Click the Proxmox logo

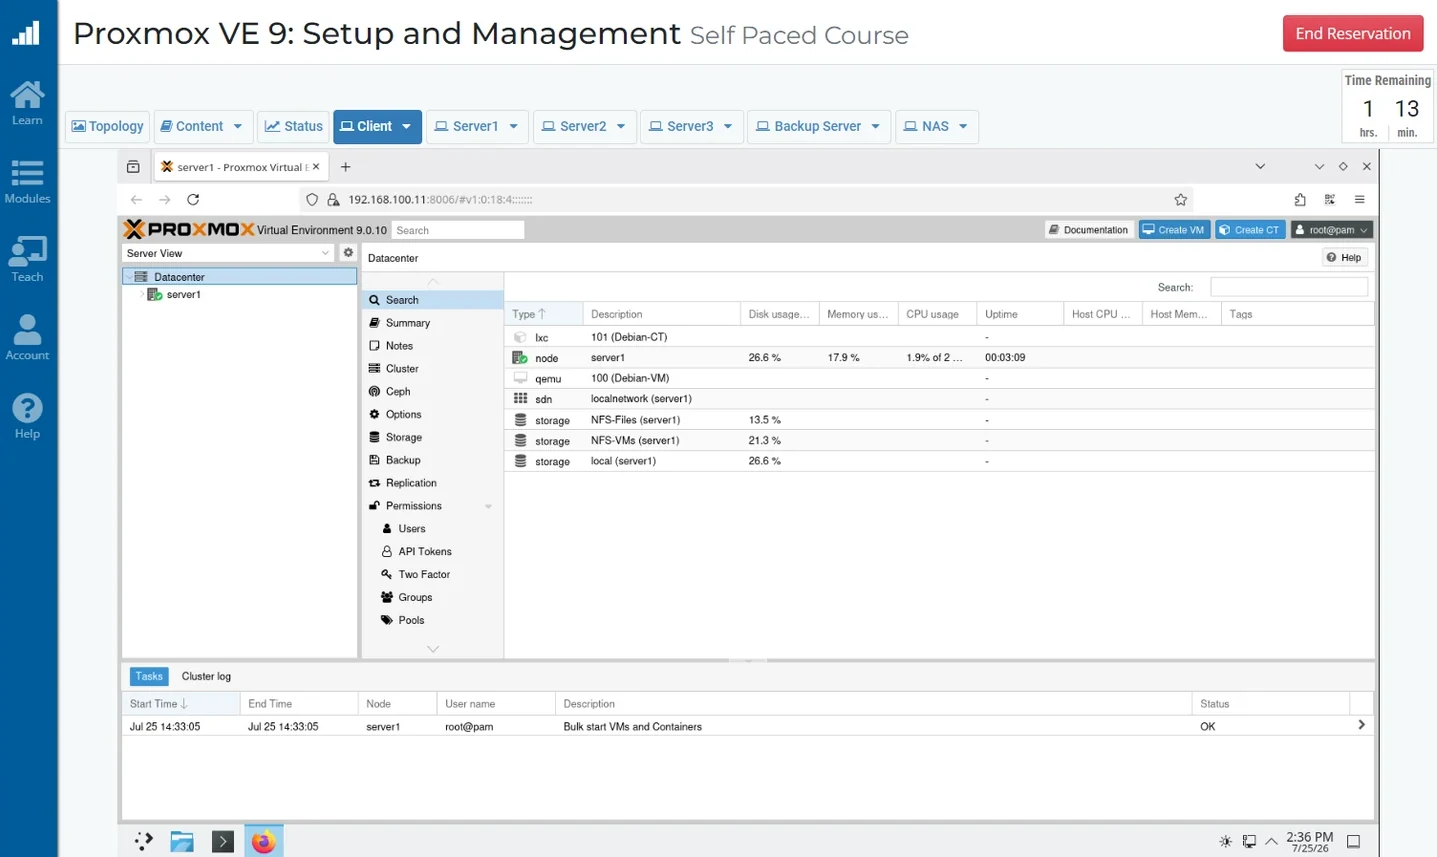point(188,229)
